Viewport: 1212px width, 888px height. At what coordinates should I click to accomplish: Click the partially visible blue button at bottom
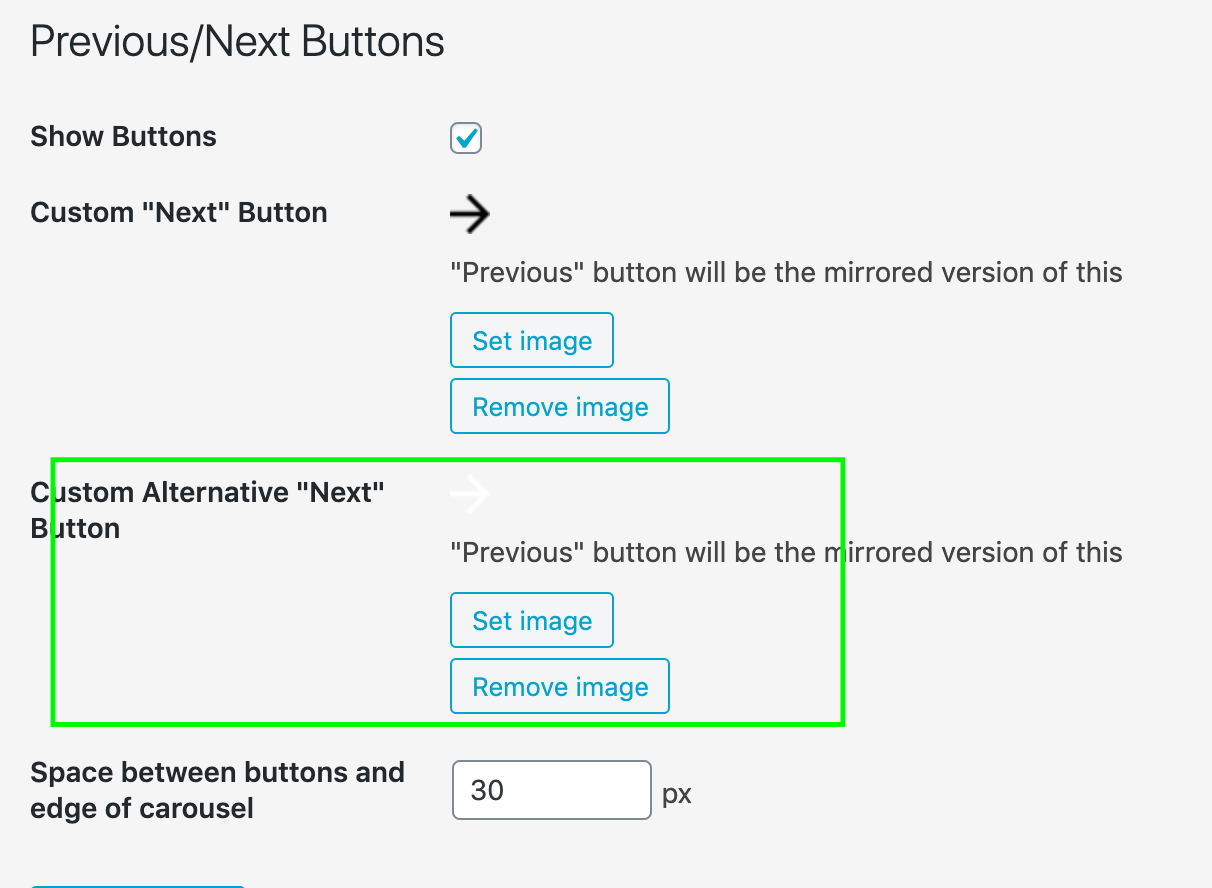tap(137, 885)
